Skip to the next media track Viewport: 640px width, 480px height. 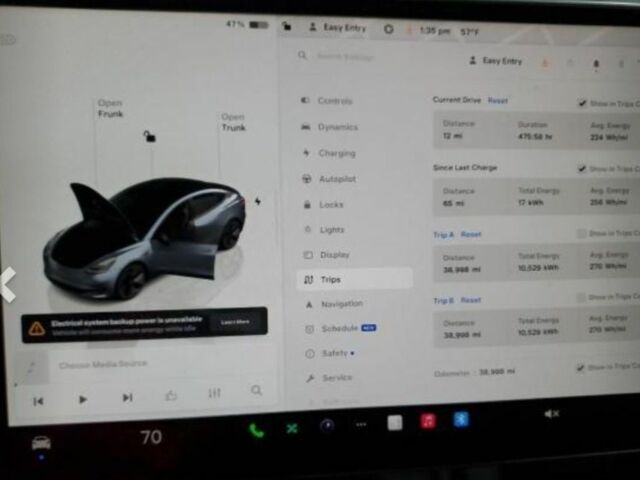[x=127, y=398]
